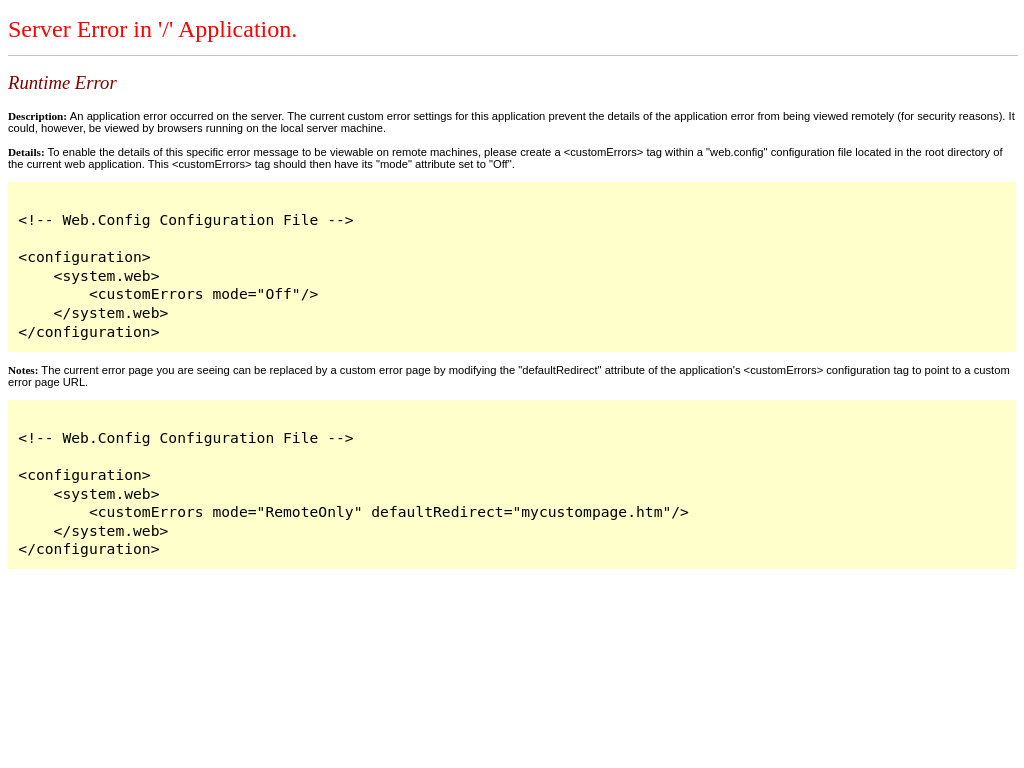Click the first closing </configuration> tag
Screen dimensions: 1024x768
(x=89, y=332)
